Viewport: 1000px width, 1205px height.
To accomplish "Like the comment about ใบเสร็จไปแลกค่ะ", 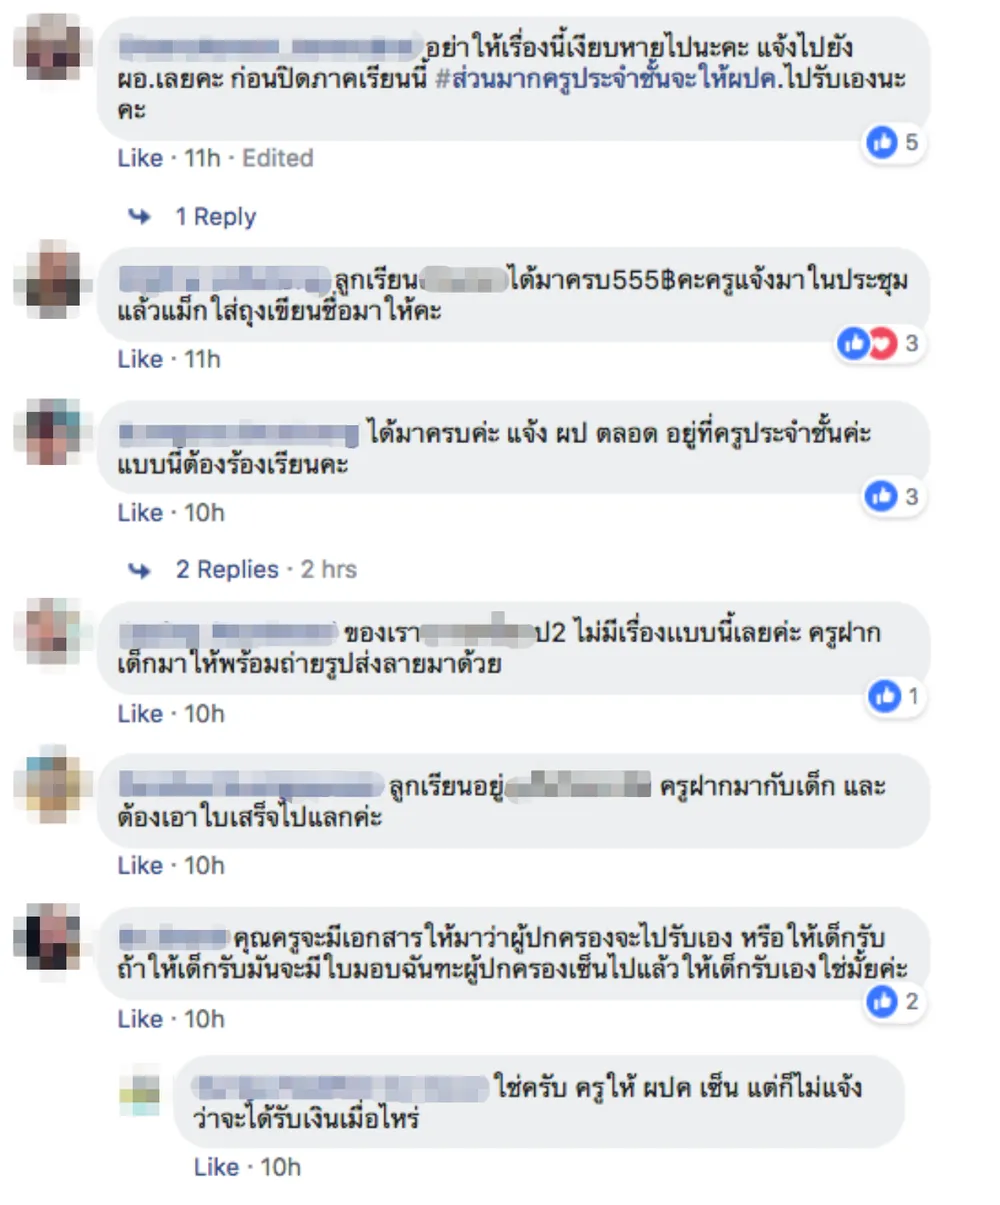I will 140,865.
